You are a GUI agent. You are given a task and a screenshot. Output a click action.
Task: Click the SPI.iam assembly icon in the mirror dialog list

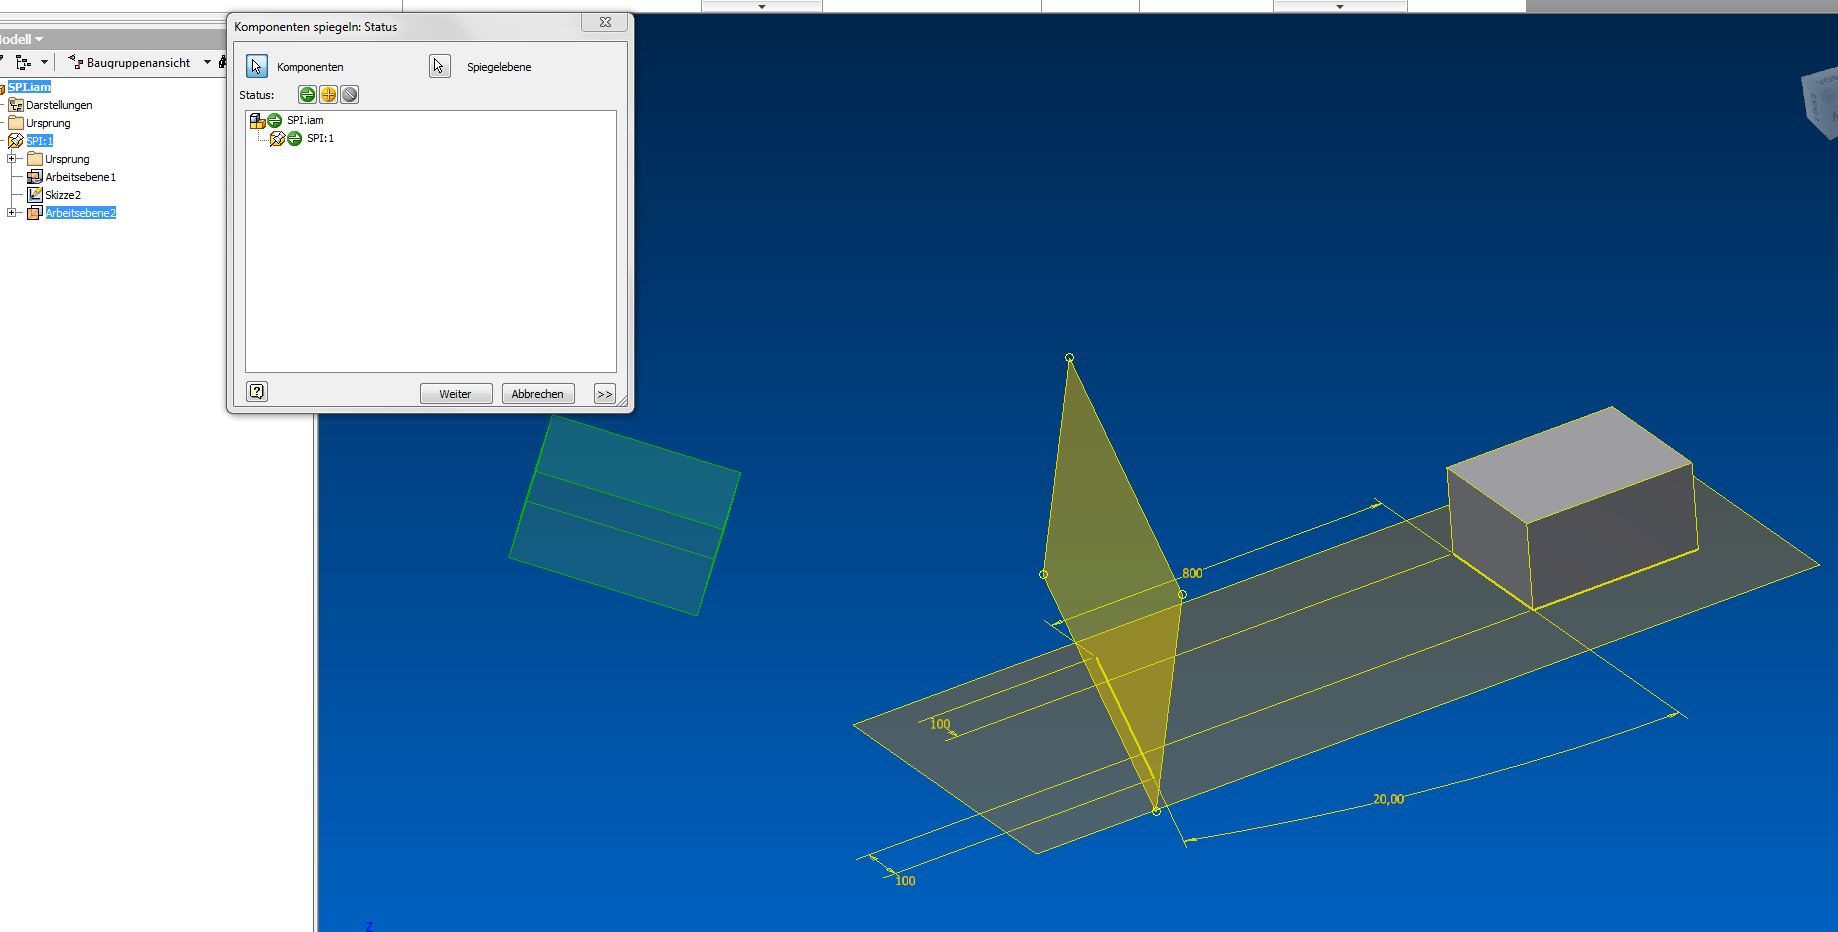(257, 121)
